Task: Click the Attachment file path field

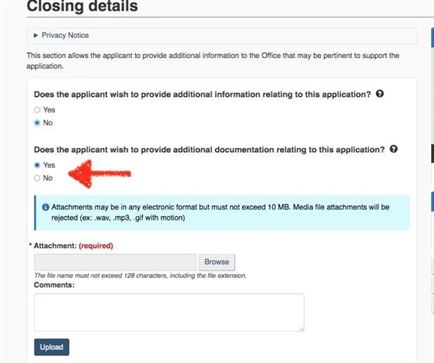Action: pyautogui.click(x=115, y=262)
